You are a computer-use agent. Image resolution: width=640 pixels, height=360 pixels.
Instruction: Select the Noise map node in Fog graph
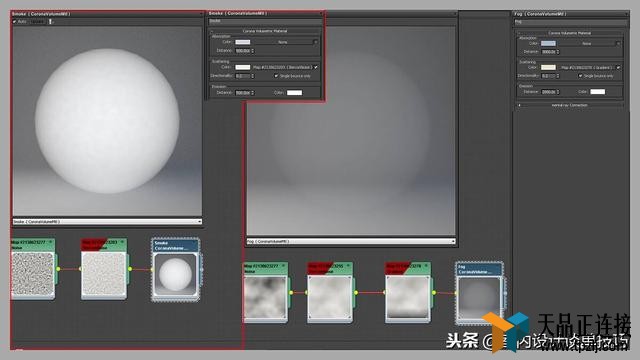coord(266,293)
